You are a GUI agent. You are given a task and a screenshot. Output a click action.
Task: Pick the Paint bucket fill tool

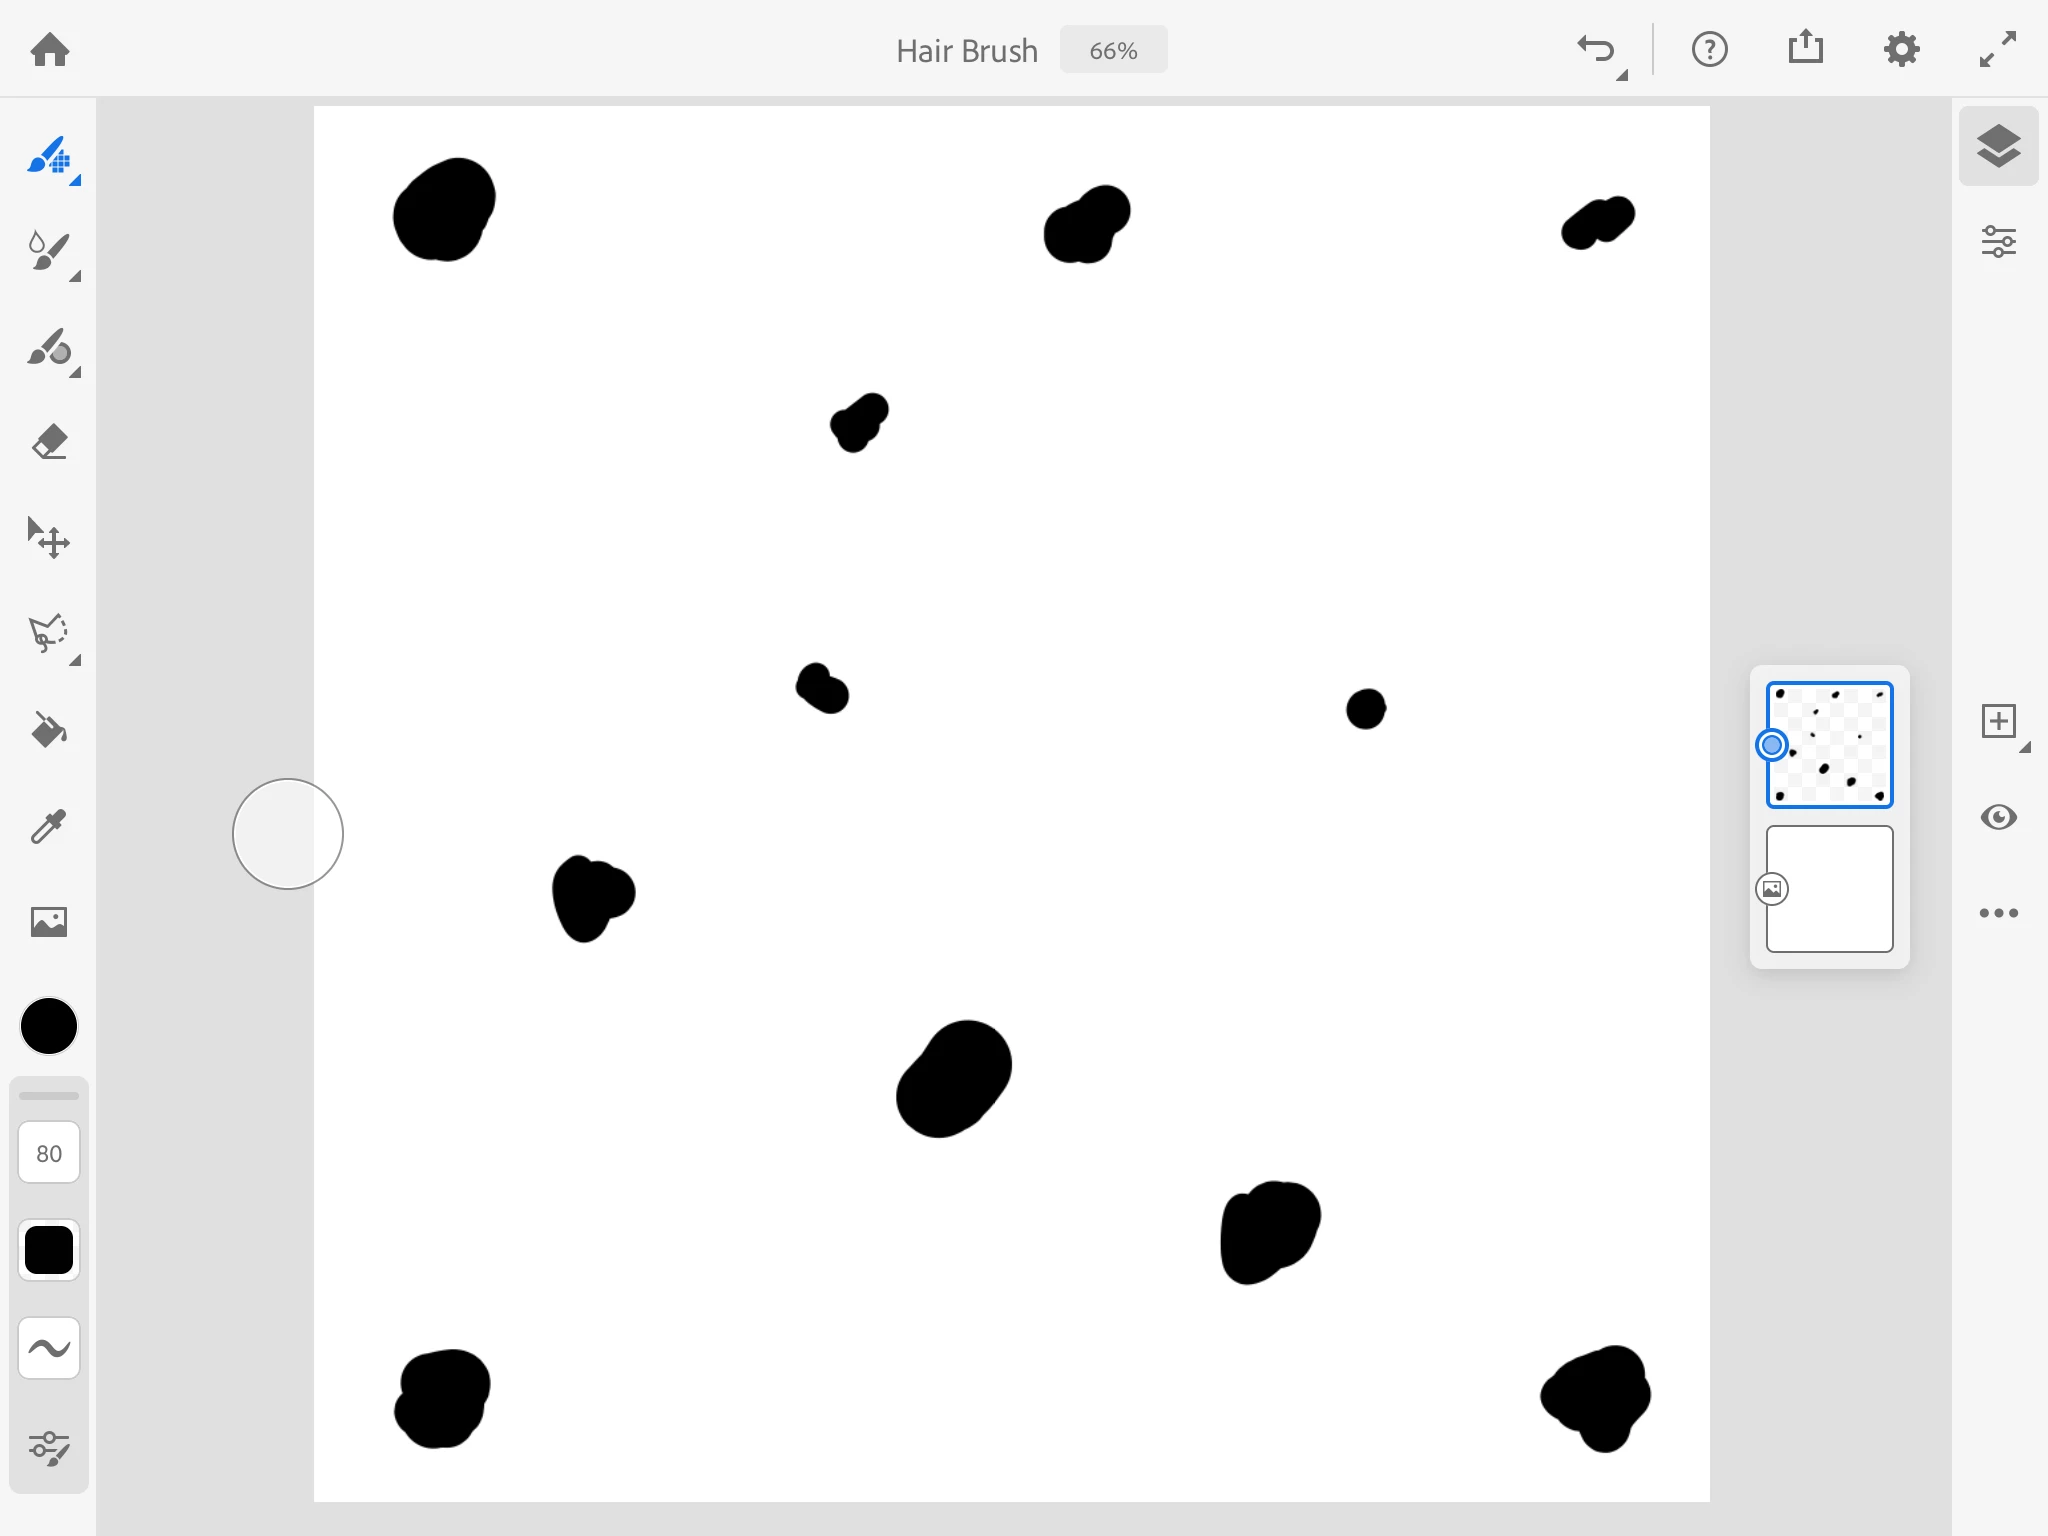[49, 730]
